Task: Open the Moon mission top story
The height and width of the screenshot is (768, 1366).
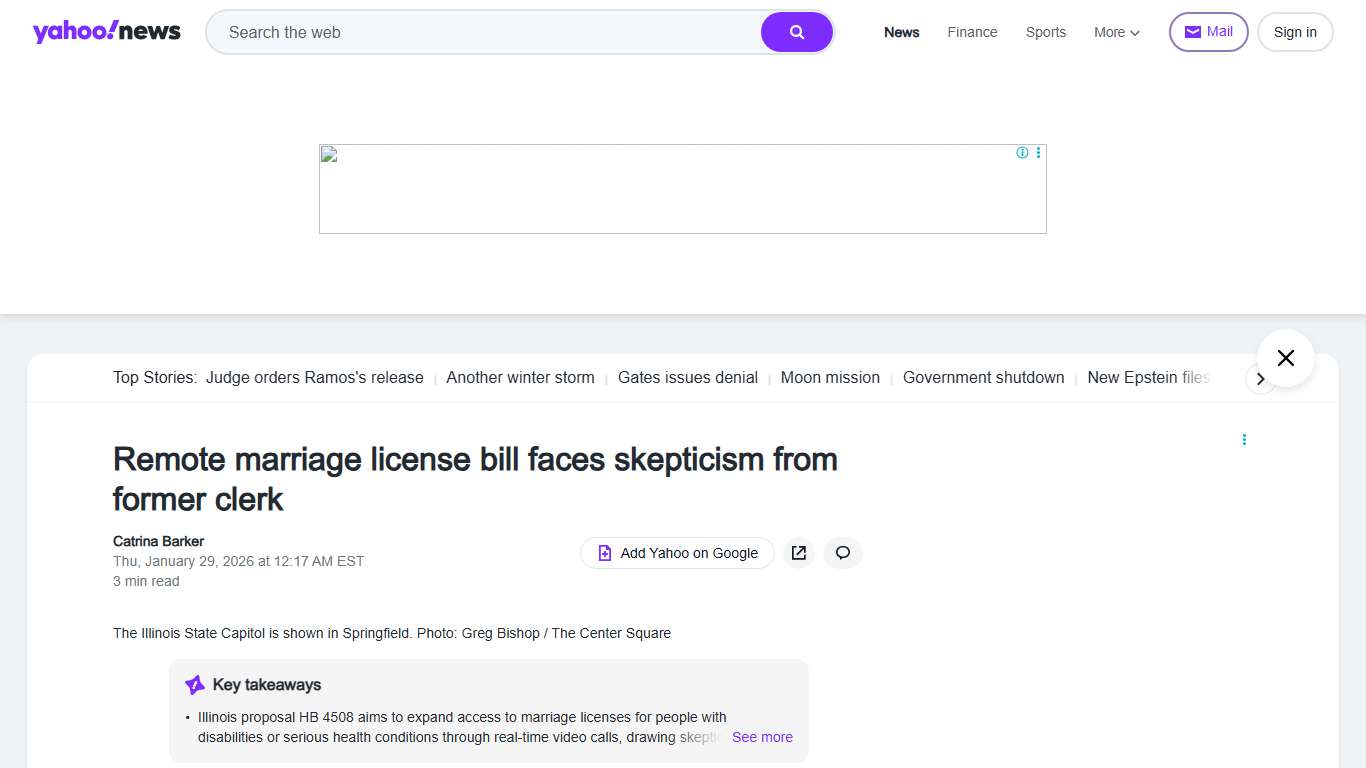Action: [830, 378]
